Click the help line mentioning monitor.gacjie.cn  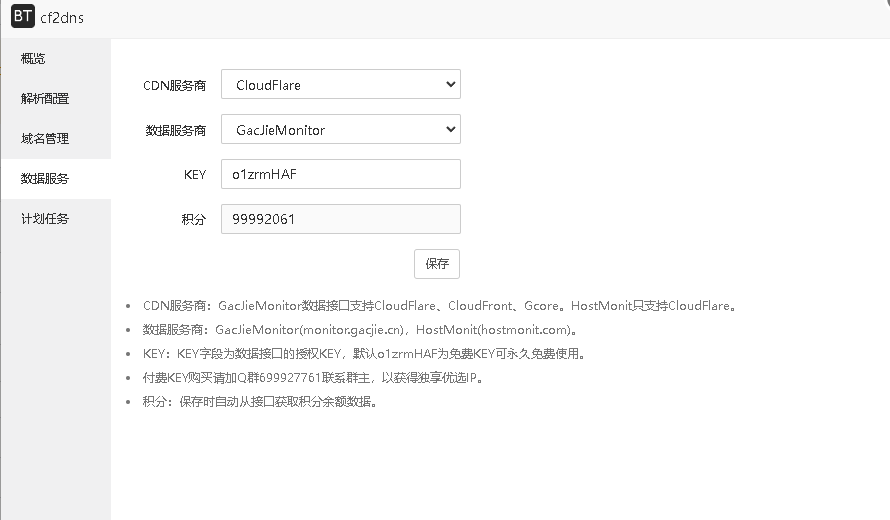pyautogui.click(x=360, y=330)
